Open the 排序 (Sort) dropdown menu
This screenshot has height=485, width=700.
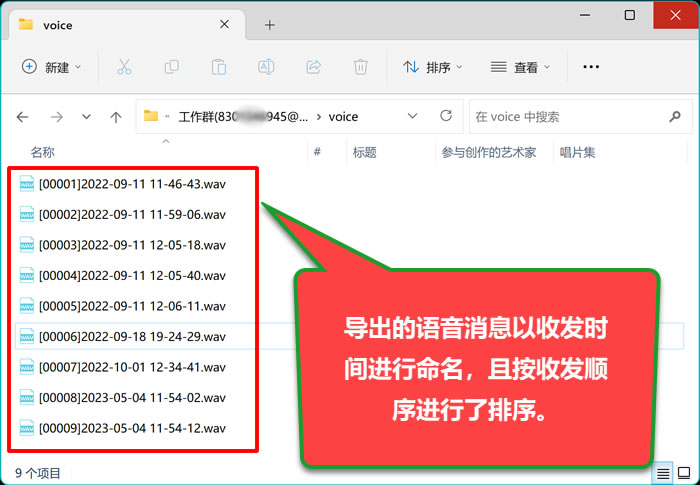click(x=433, y=67)
